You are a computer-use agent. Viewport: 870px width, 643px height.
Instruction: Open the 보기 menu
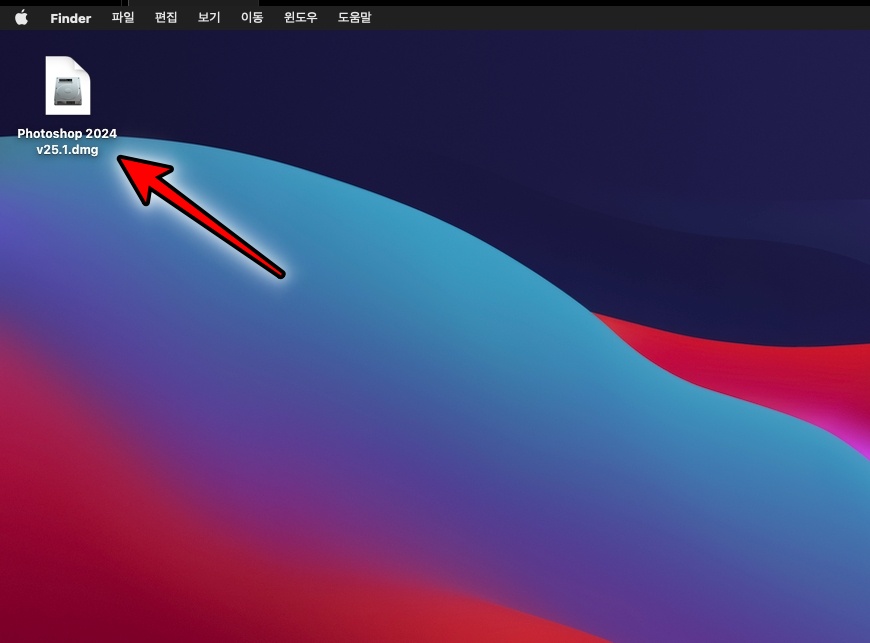(x=209, y=18)
